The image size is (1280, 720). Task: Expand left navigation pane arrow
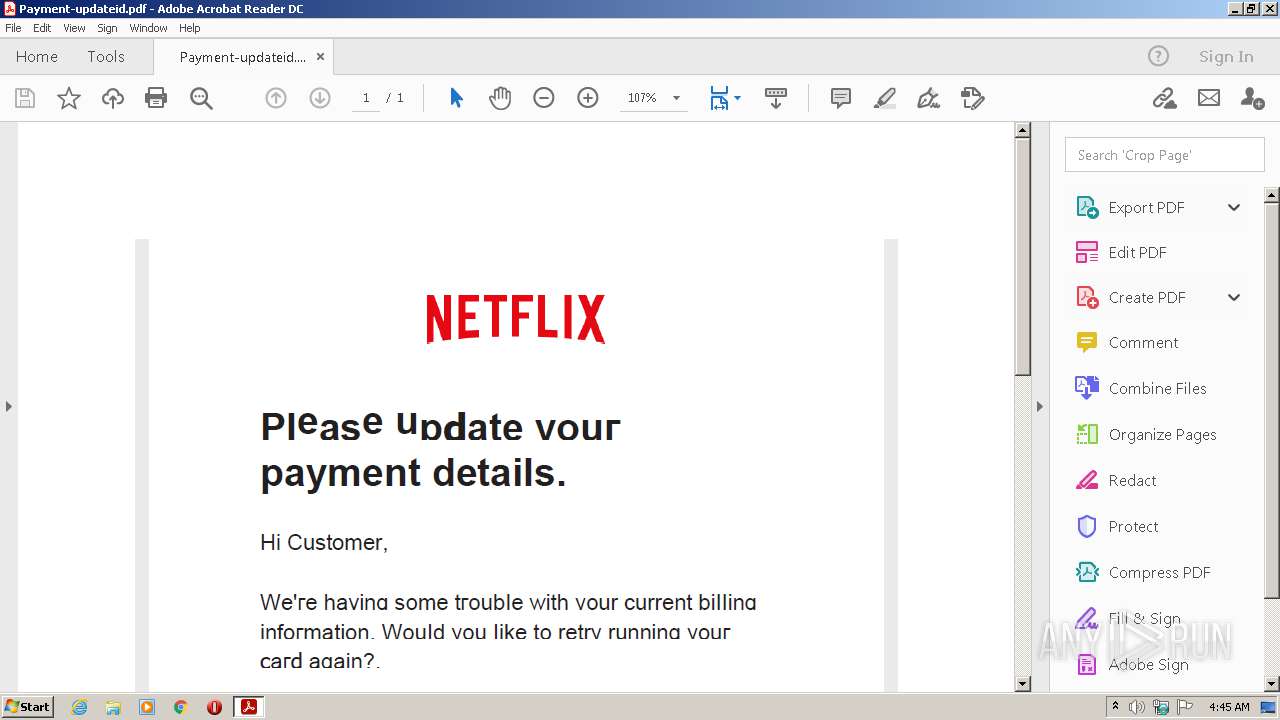coord(9,406)
